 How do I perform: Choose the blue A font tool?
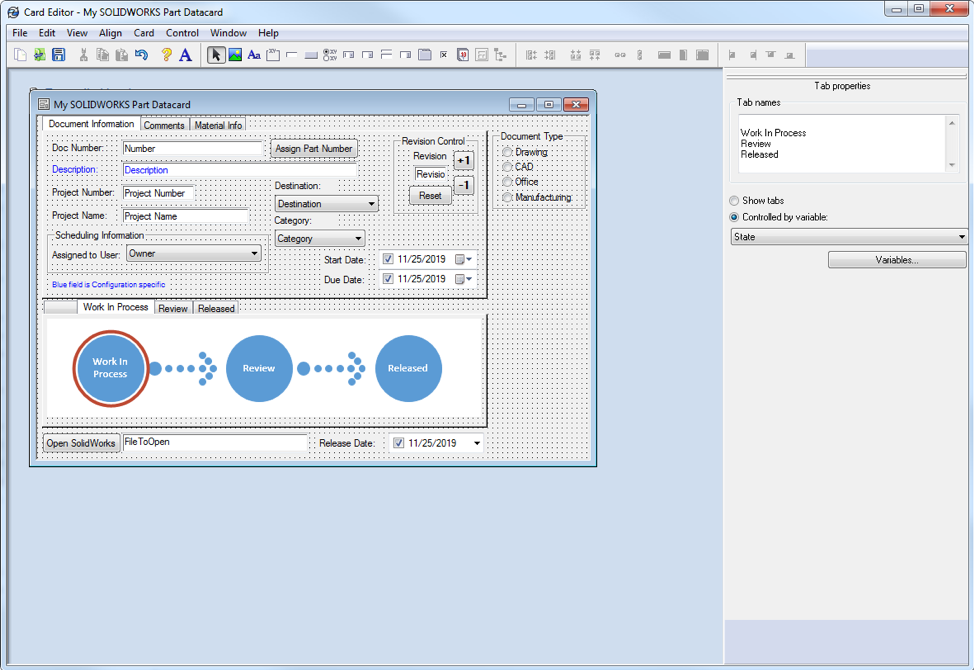[185, 55]
